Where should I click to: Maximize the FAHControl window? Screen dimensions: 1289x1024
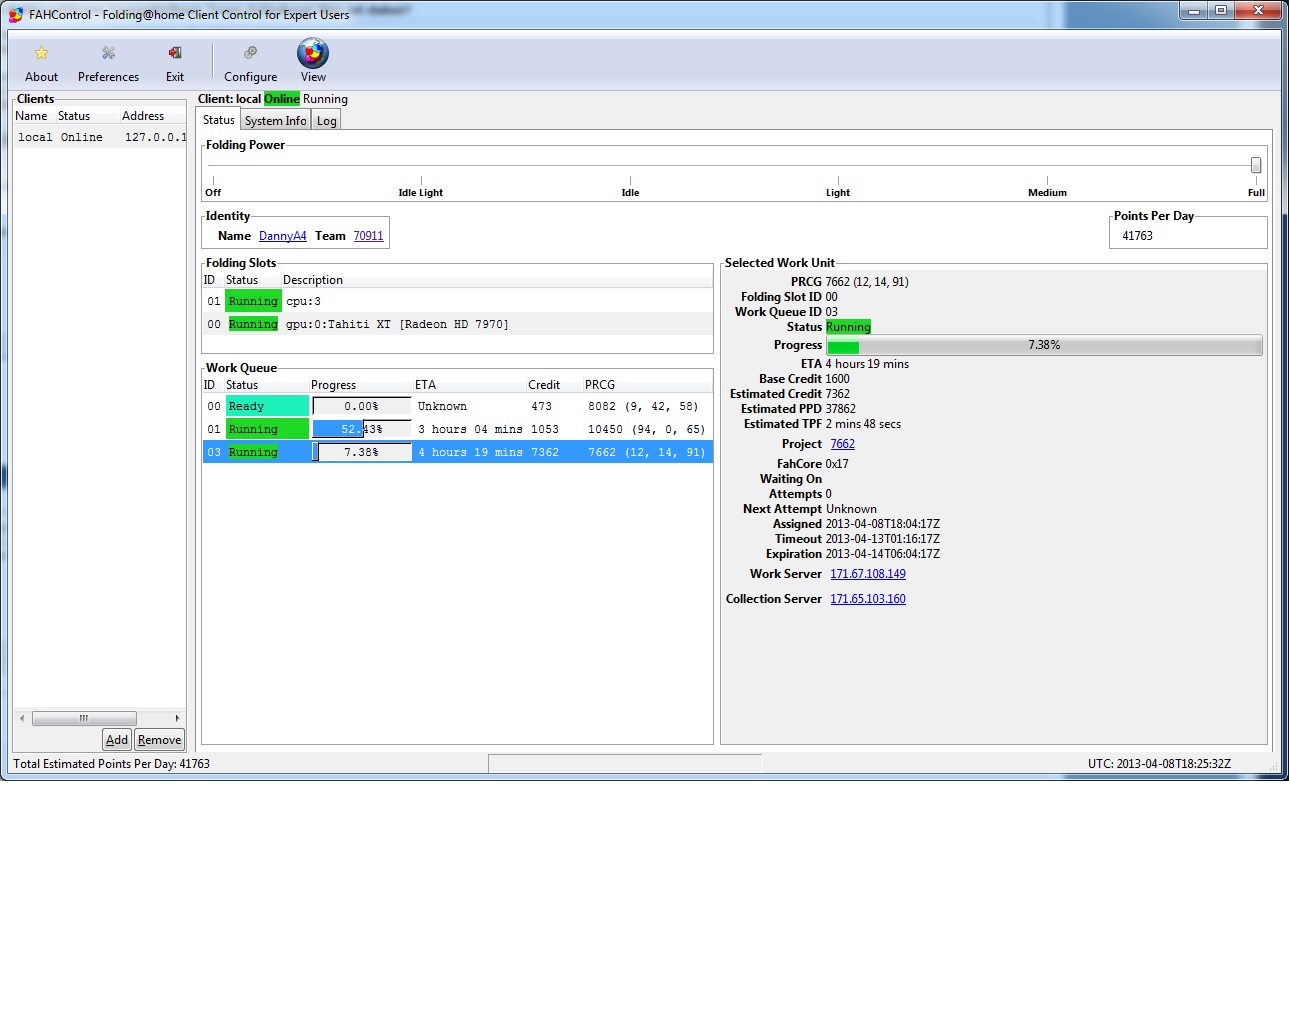click(1221, 11)
